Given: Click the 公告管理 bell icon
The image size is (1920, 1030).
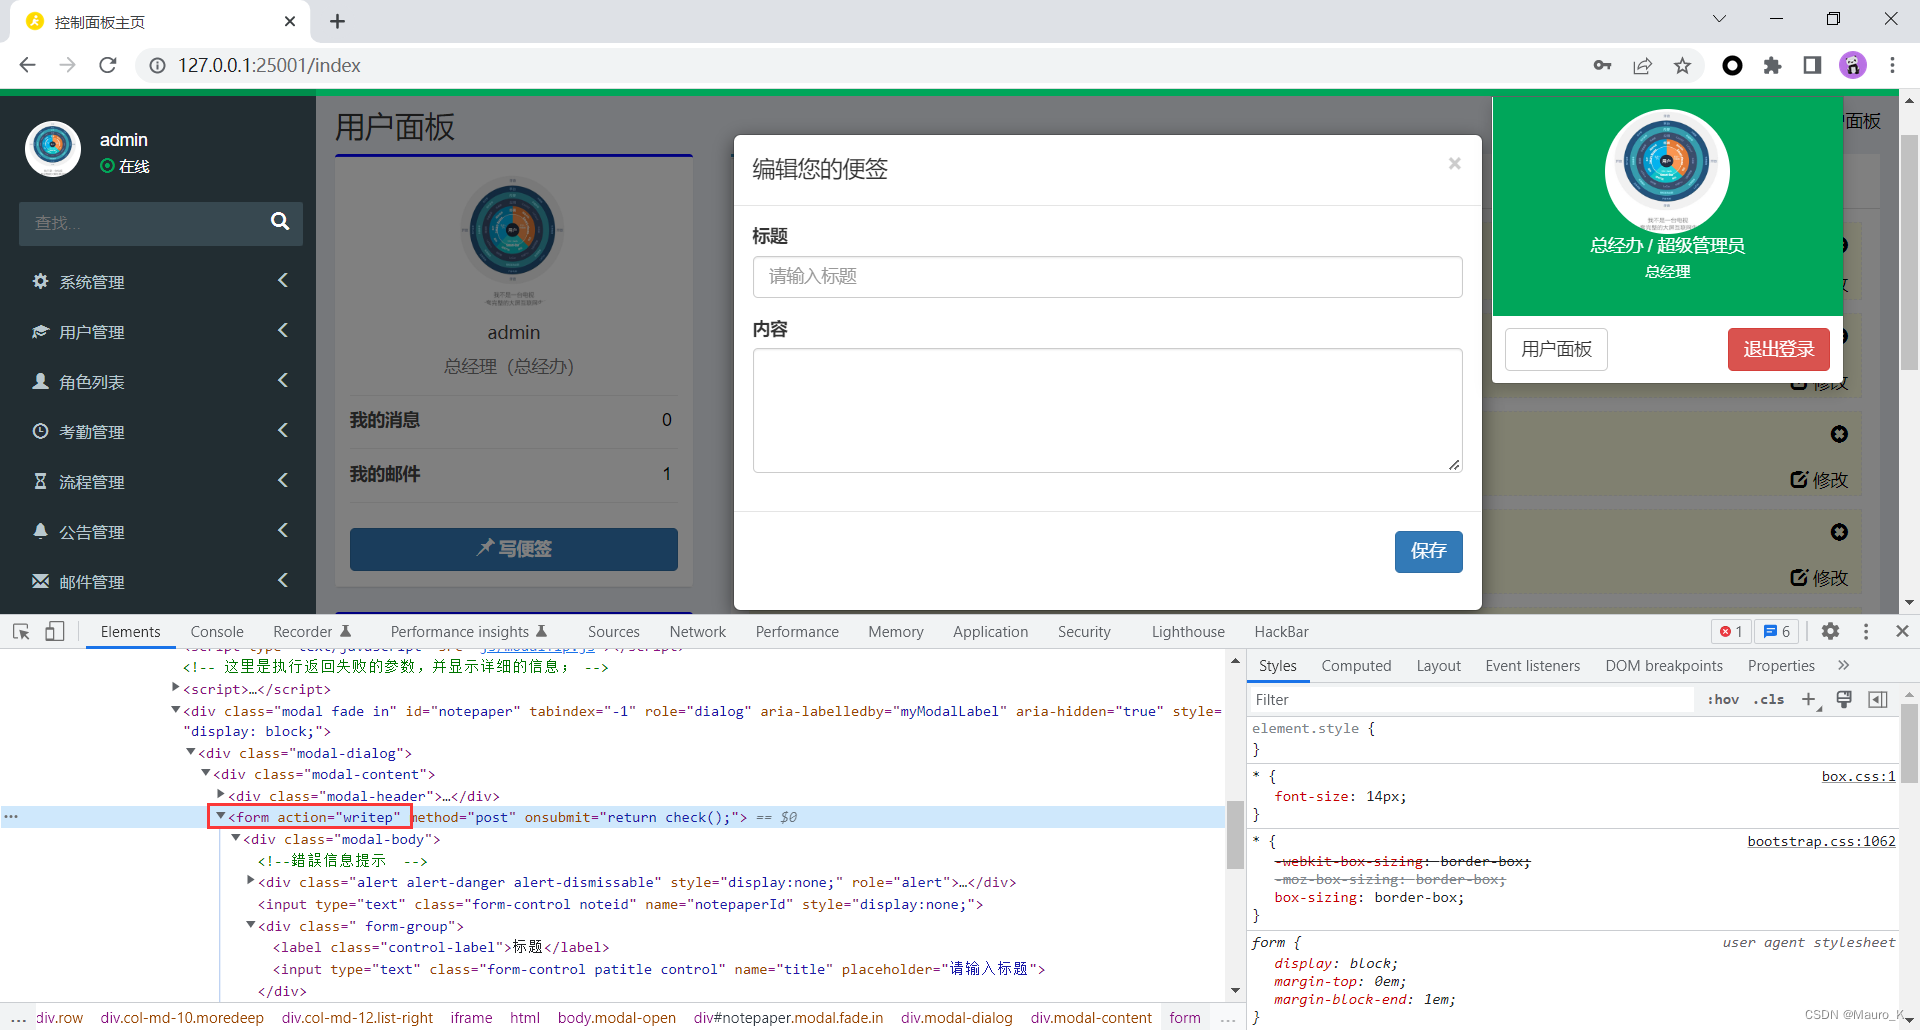Looking at the screenshot, I should [40, 531].
